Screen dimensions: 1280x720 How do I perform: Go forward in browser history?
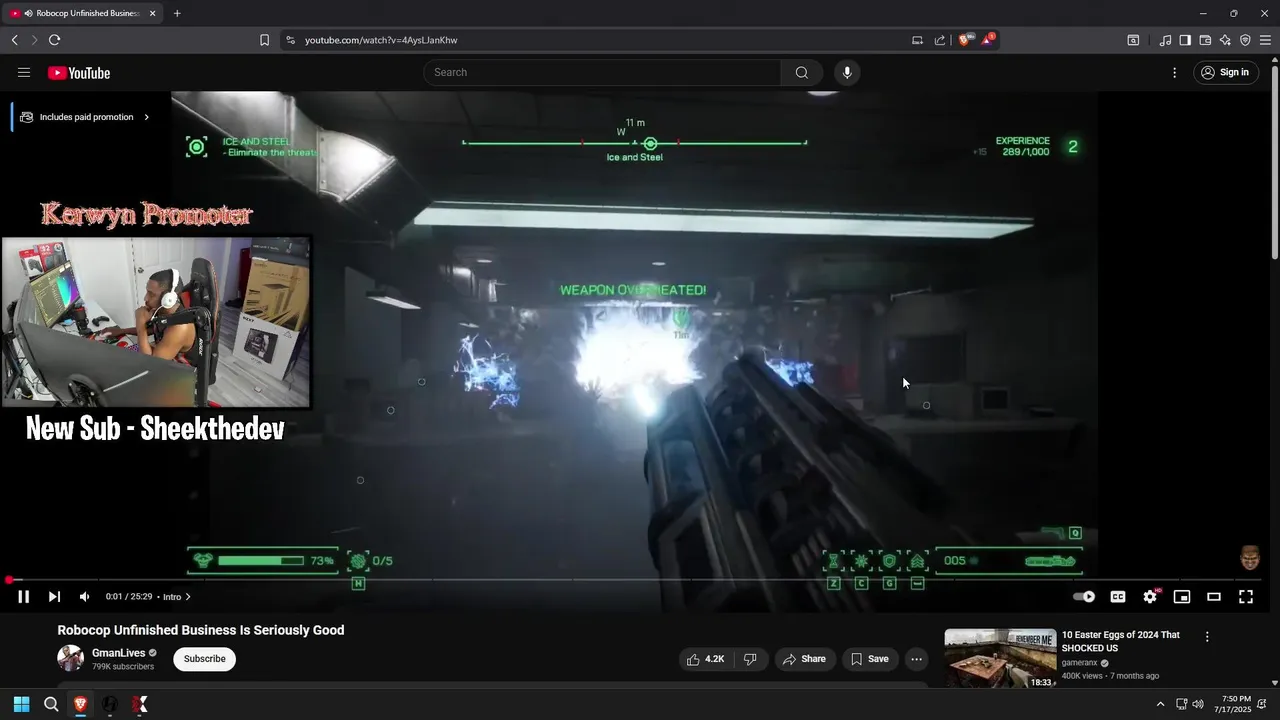(34, 40)
